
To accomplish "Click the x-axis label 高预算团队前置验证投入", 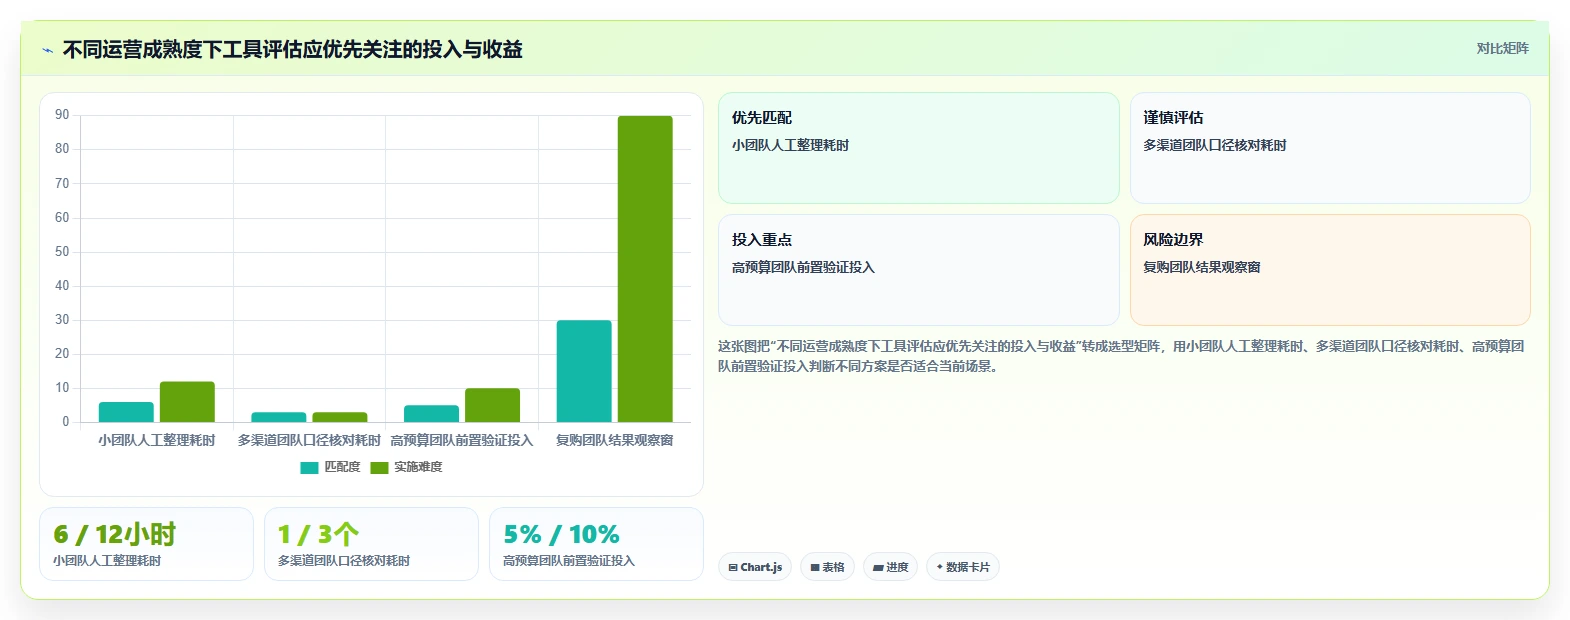I will click(x=462, y=440).
